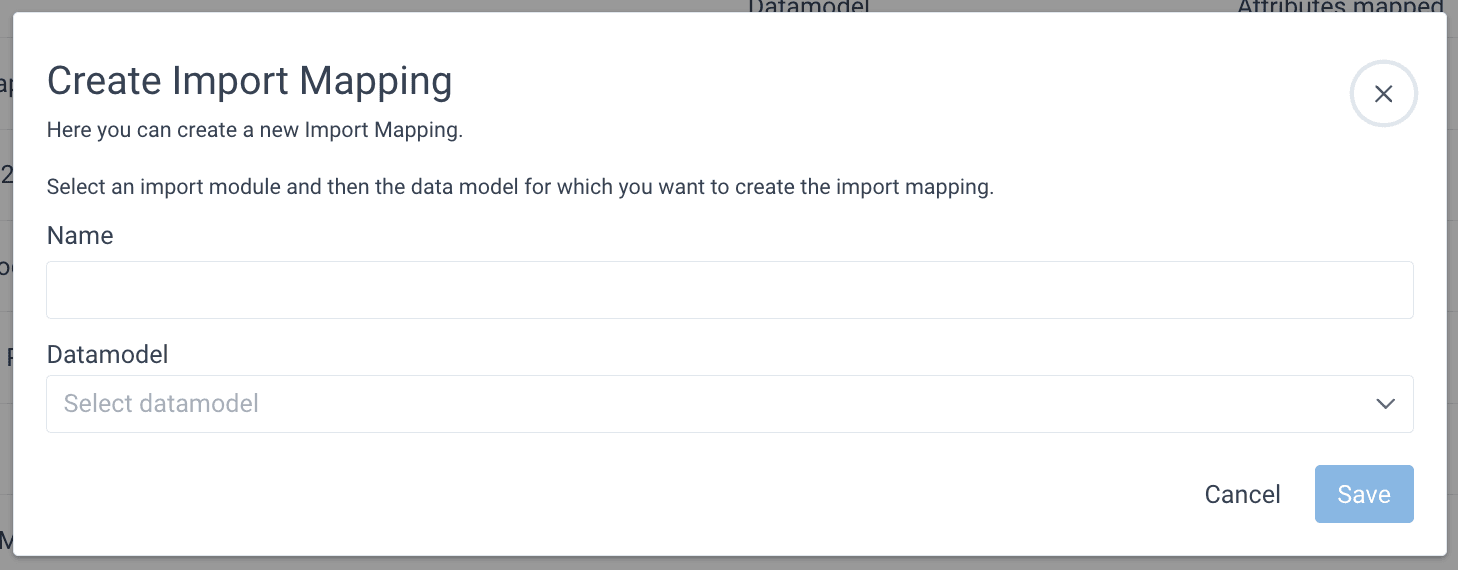This screenshot has width=1458, height=570.
Task: Click the Datamodel chevron arrow
Action: 1385,404
